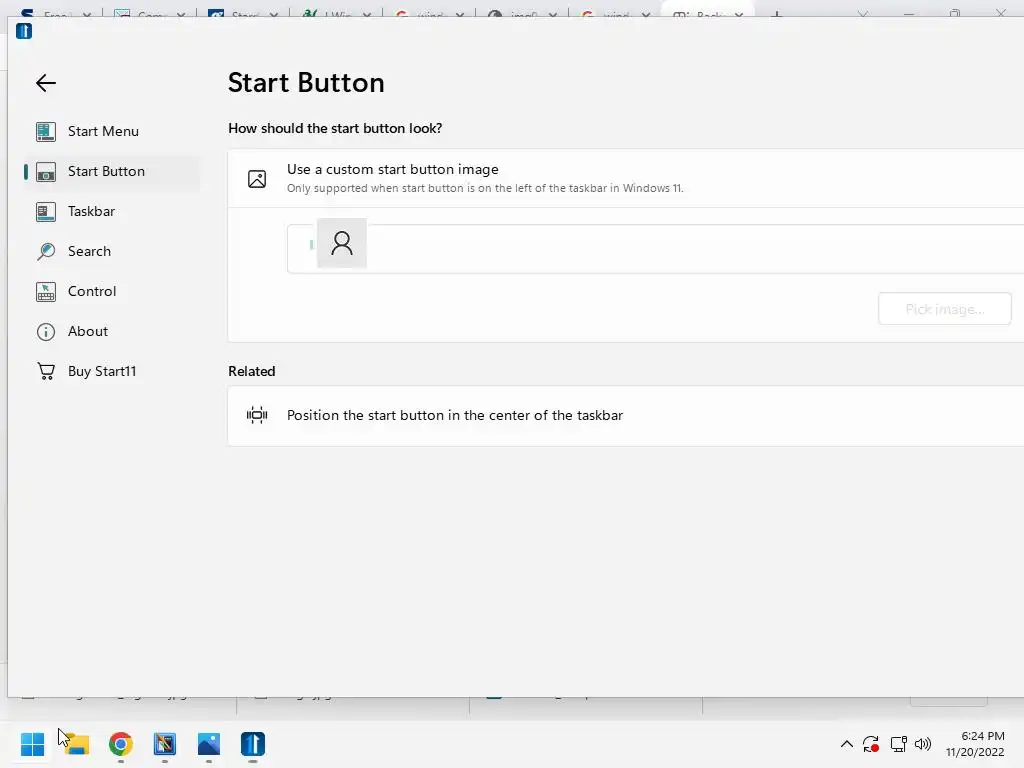
Task: Click the Start Button sidebar icon
Action: click(x=46, y=172)
